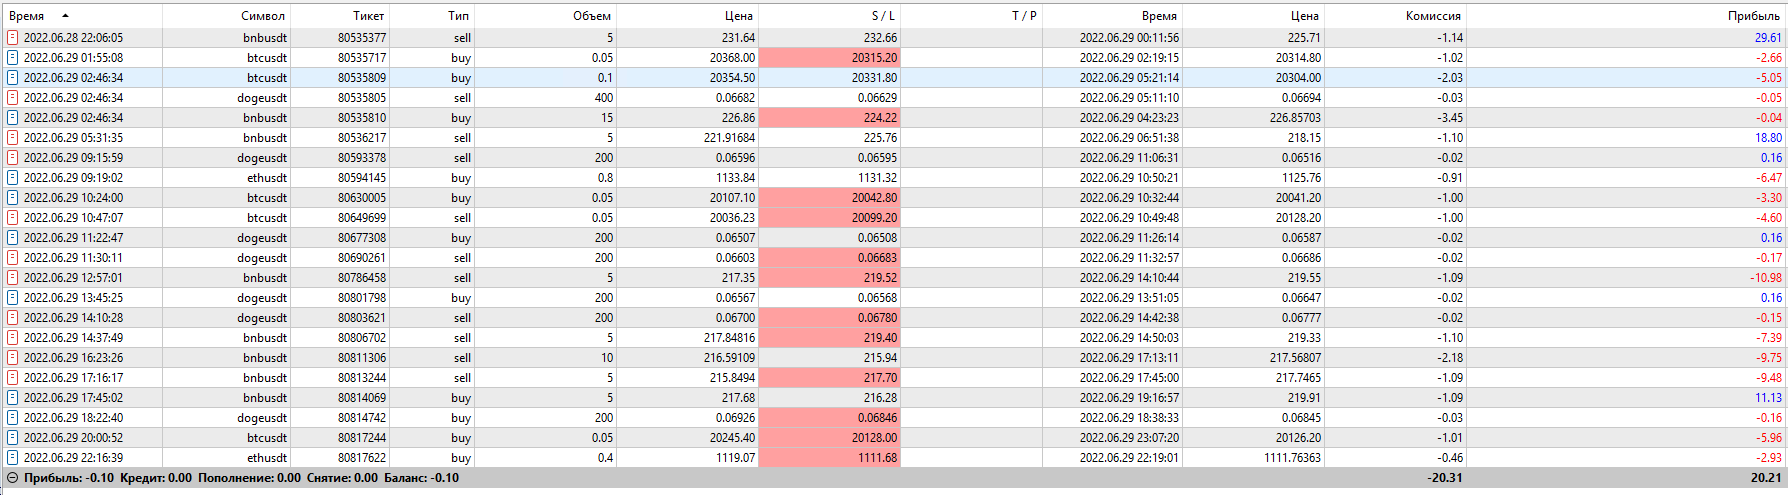
Task: Click the order icon of the 22:16:39 ethusdt row
Action: [x=13, y=458]
